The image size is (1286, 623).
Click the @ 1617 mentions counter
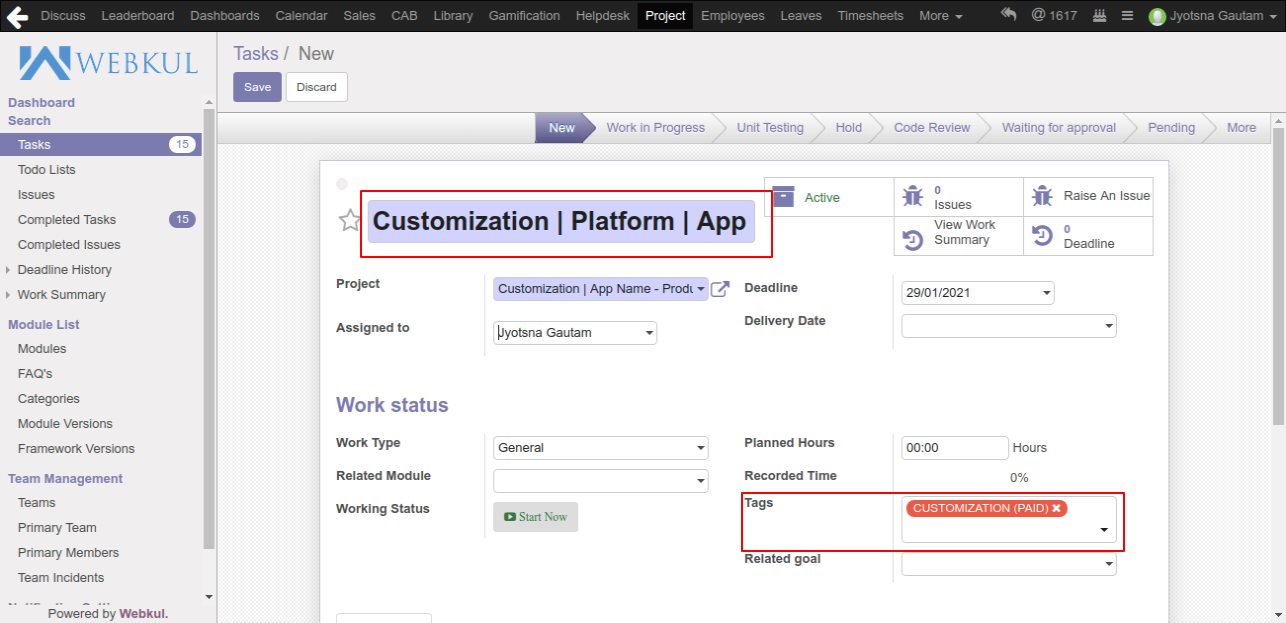click(x=1053, y=16)
